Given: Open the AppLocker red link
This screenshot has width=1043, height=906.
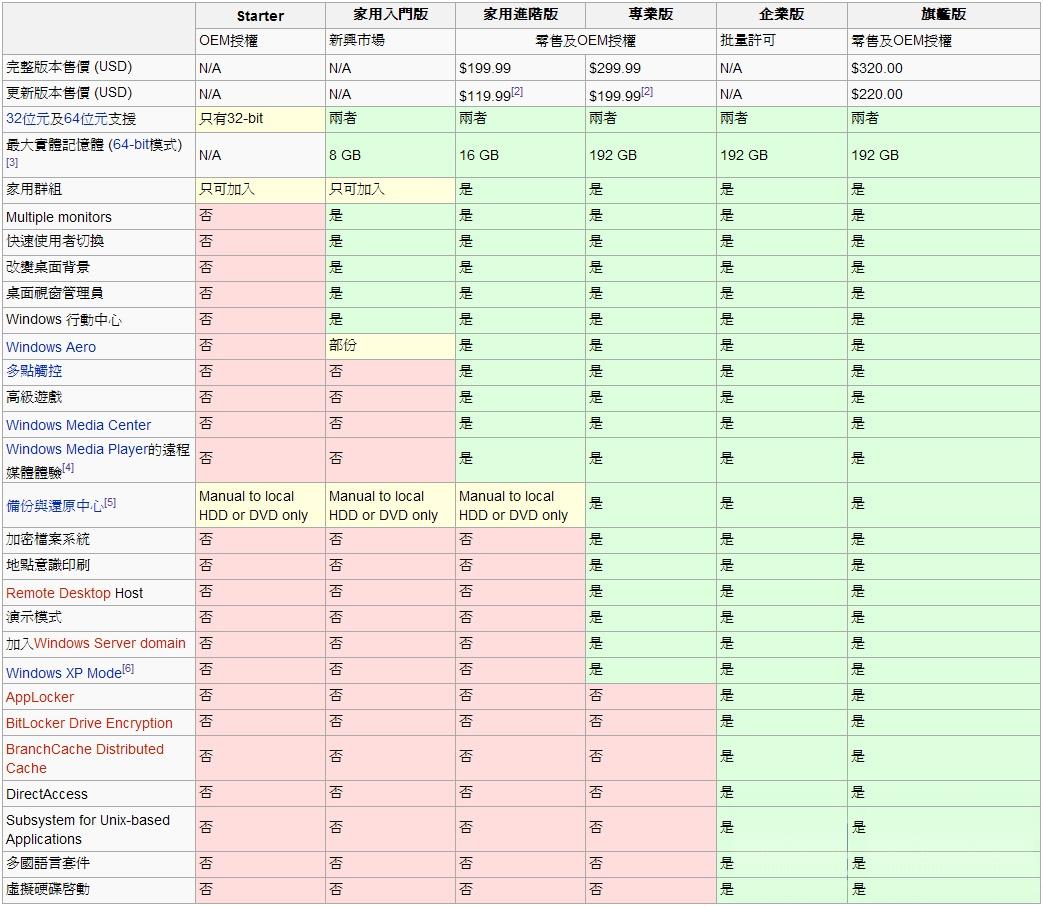Looking at the screenshot, I should pos(40,698).
